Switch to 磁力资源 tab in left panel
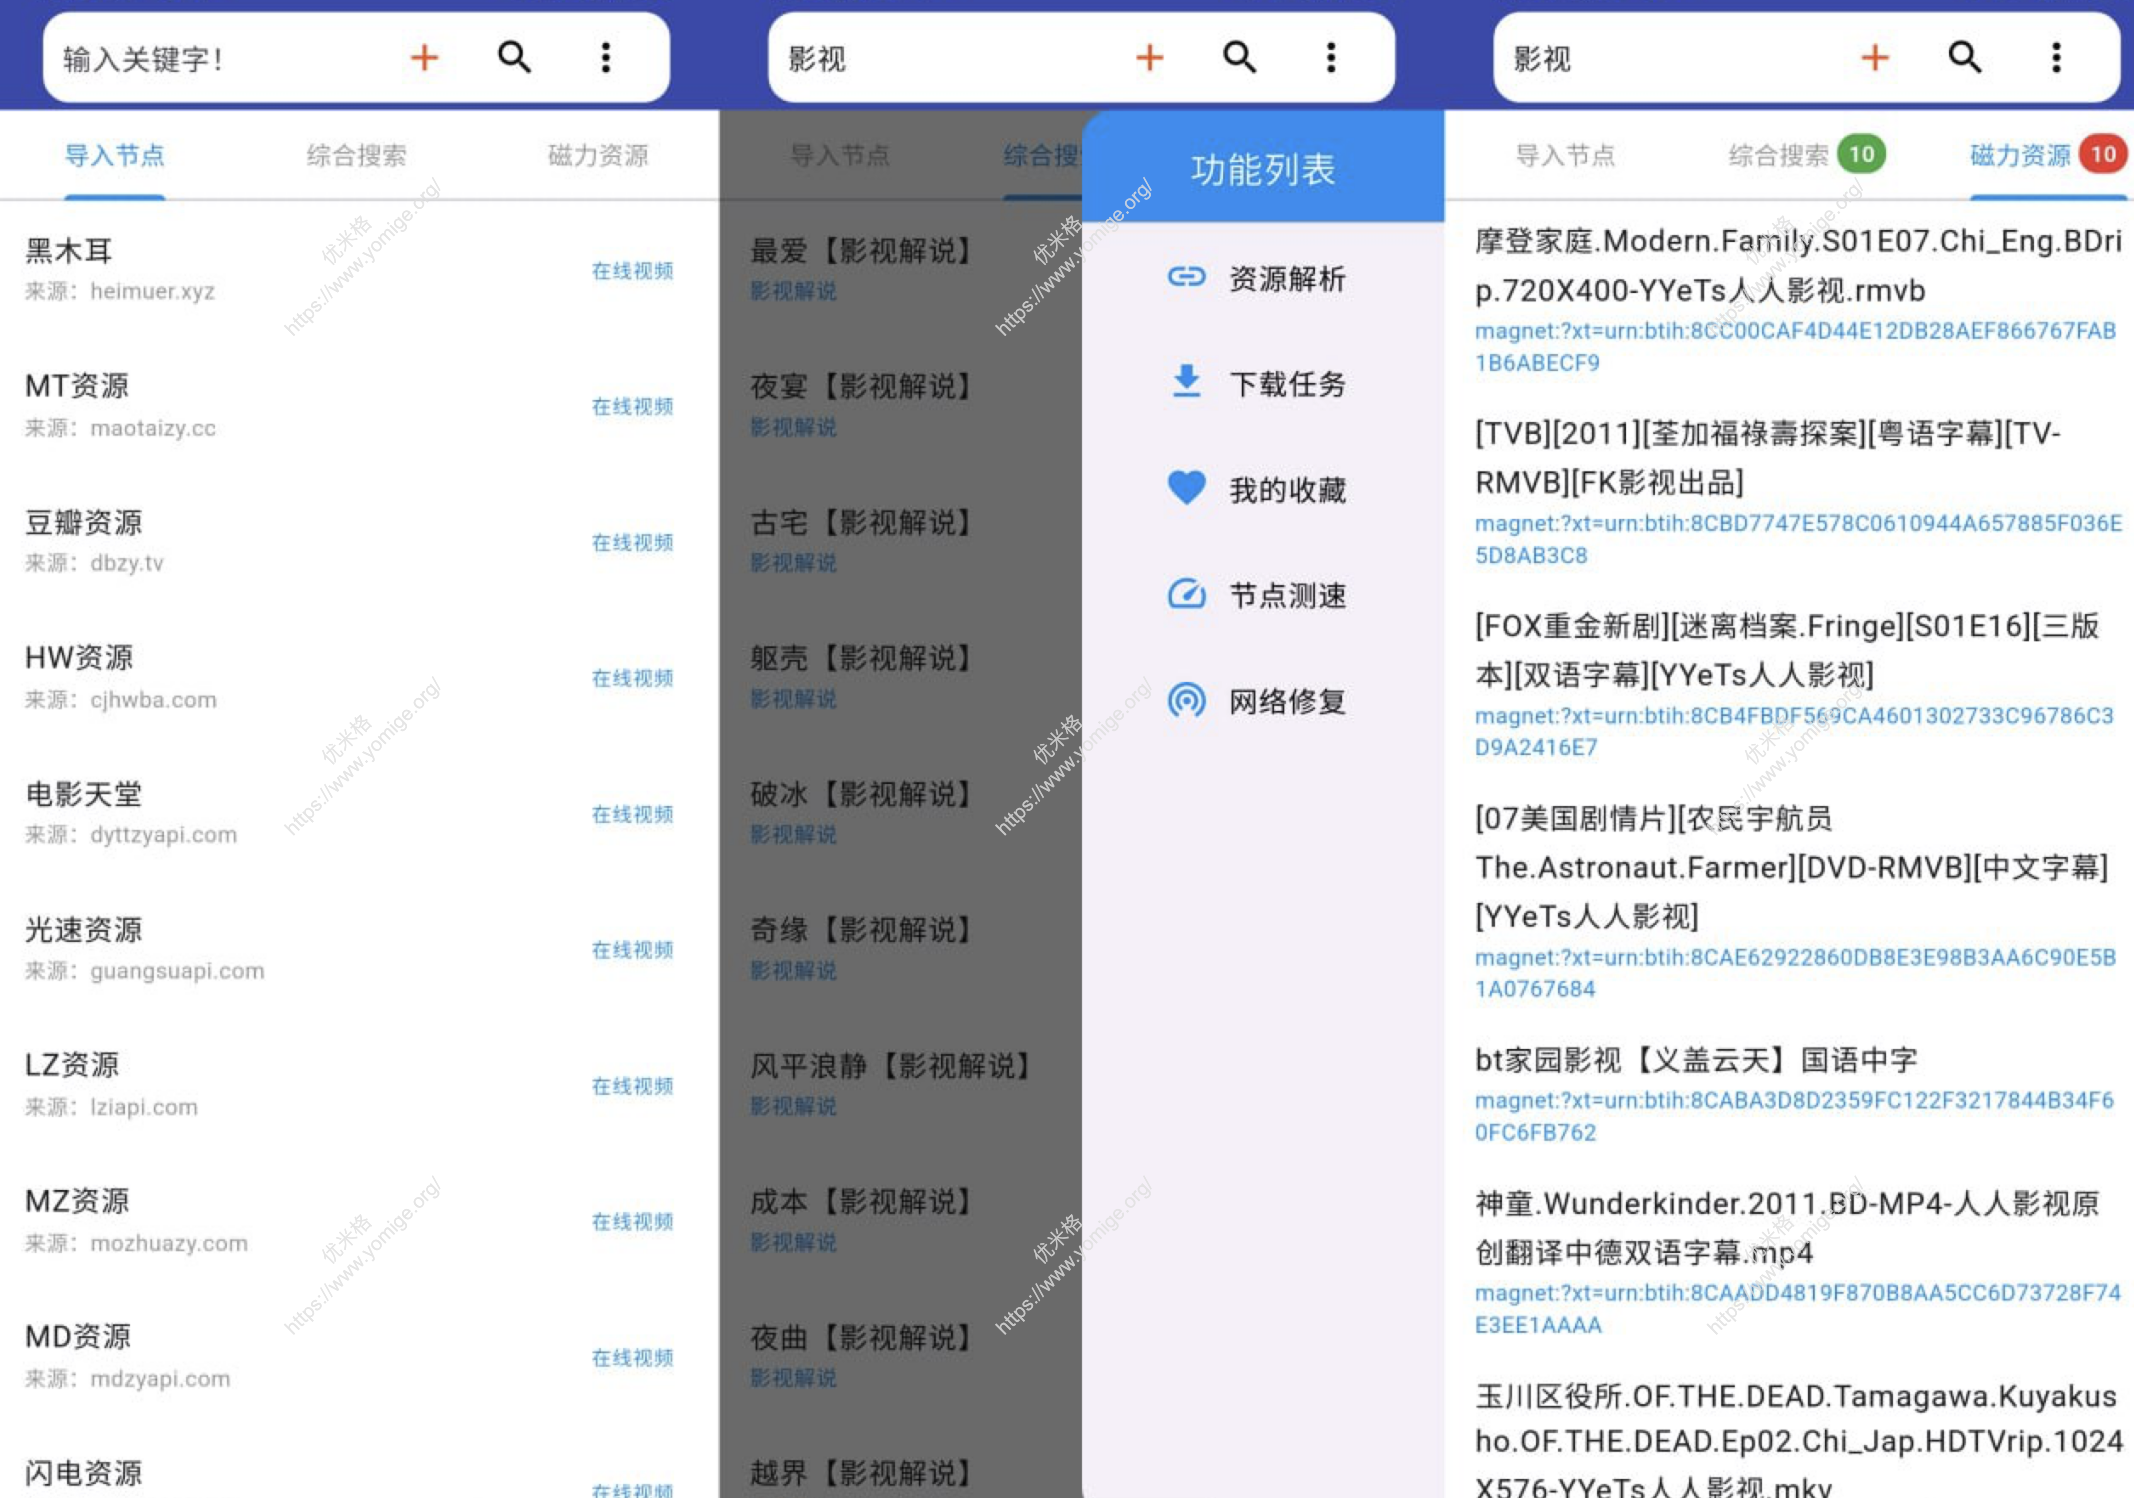Screen dimensions: 2134x1498 (x=598, y=155)
